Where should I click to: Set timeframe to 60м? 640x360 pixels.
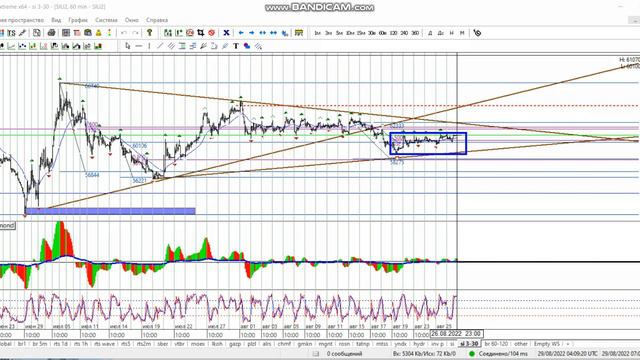pyautogui.click(x=382, y=33)
